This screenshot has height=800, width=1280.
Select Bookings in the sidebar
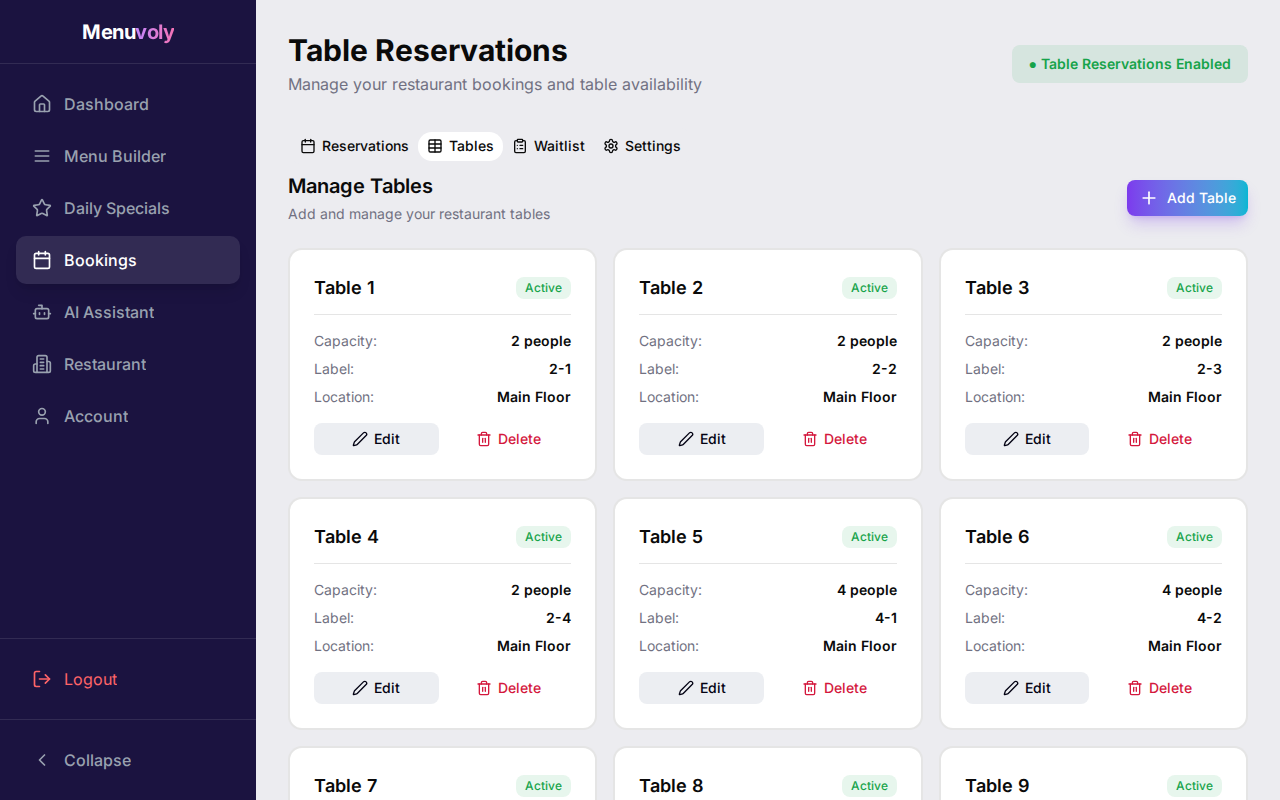128,260
